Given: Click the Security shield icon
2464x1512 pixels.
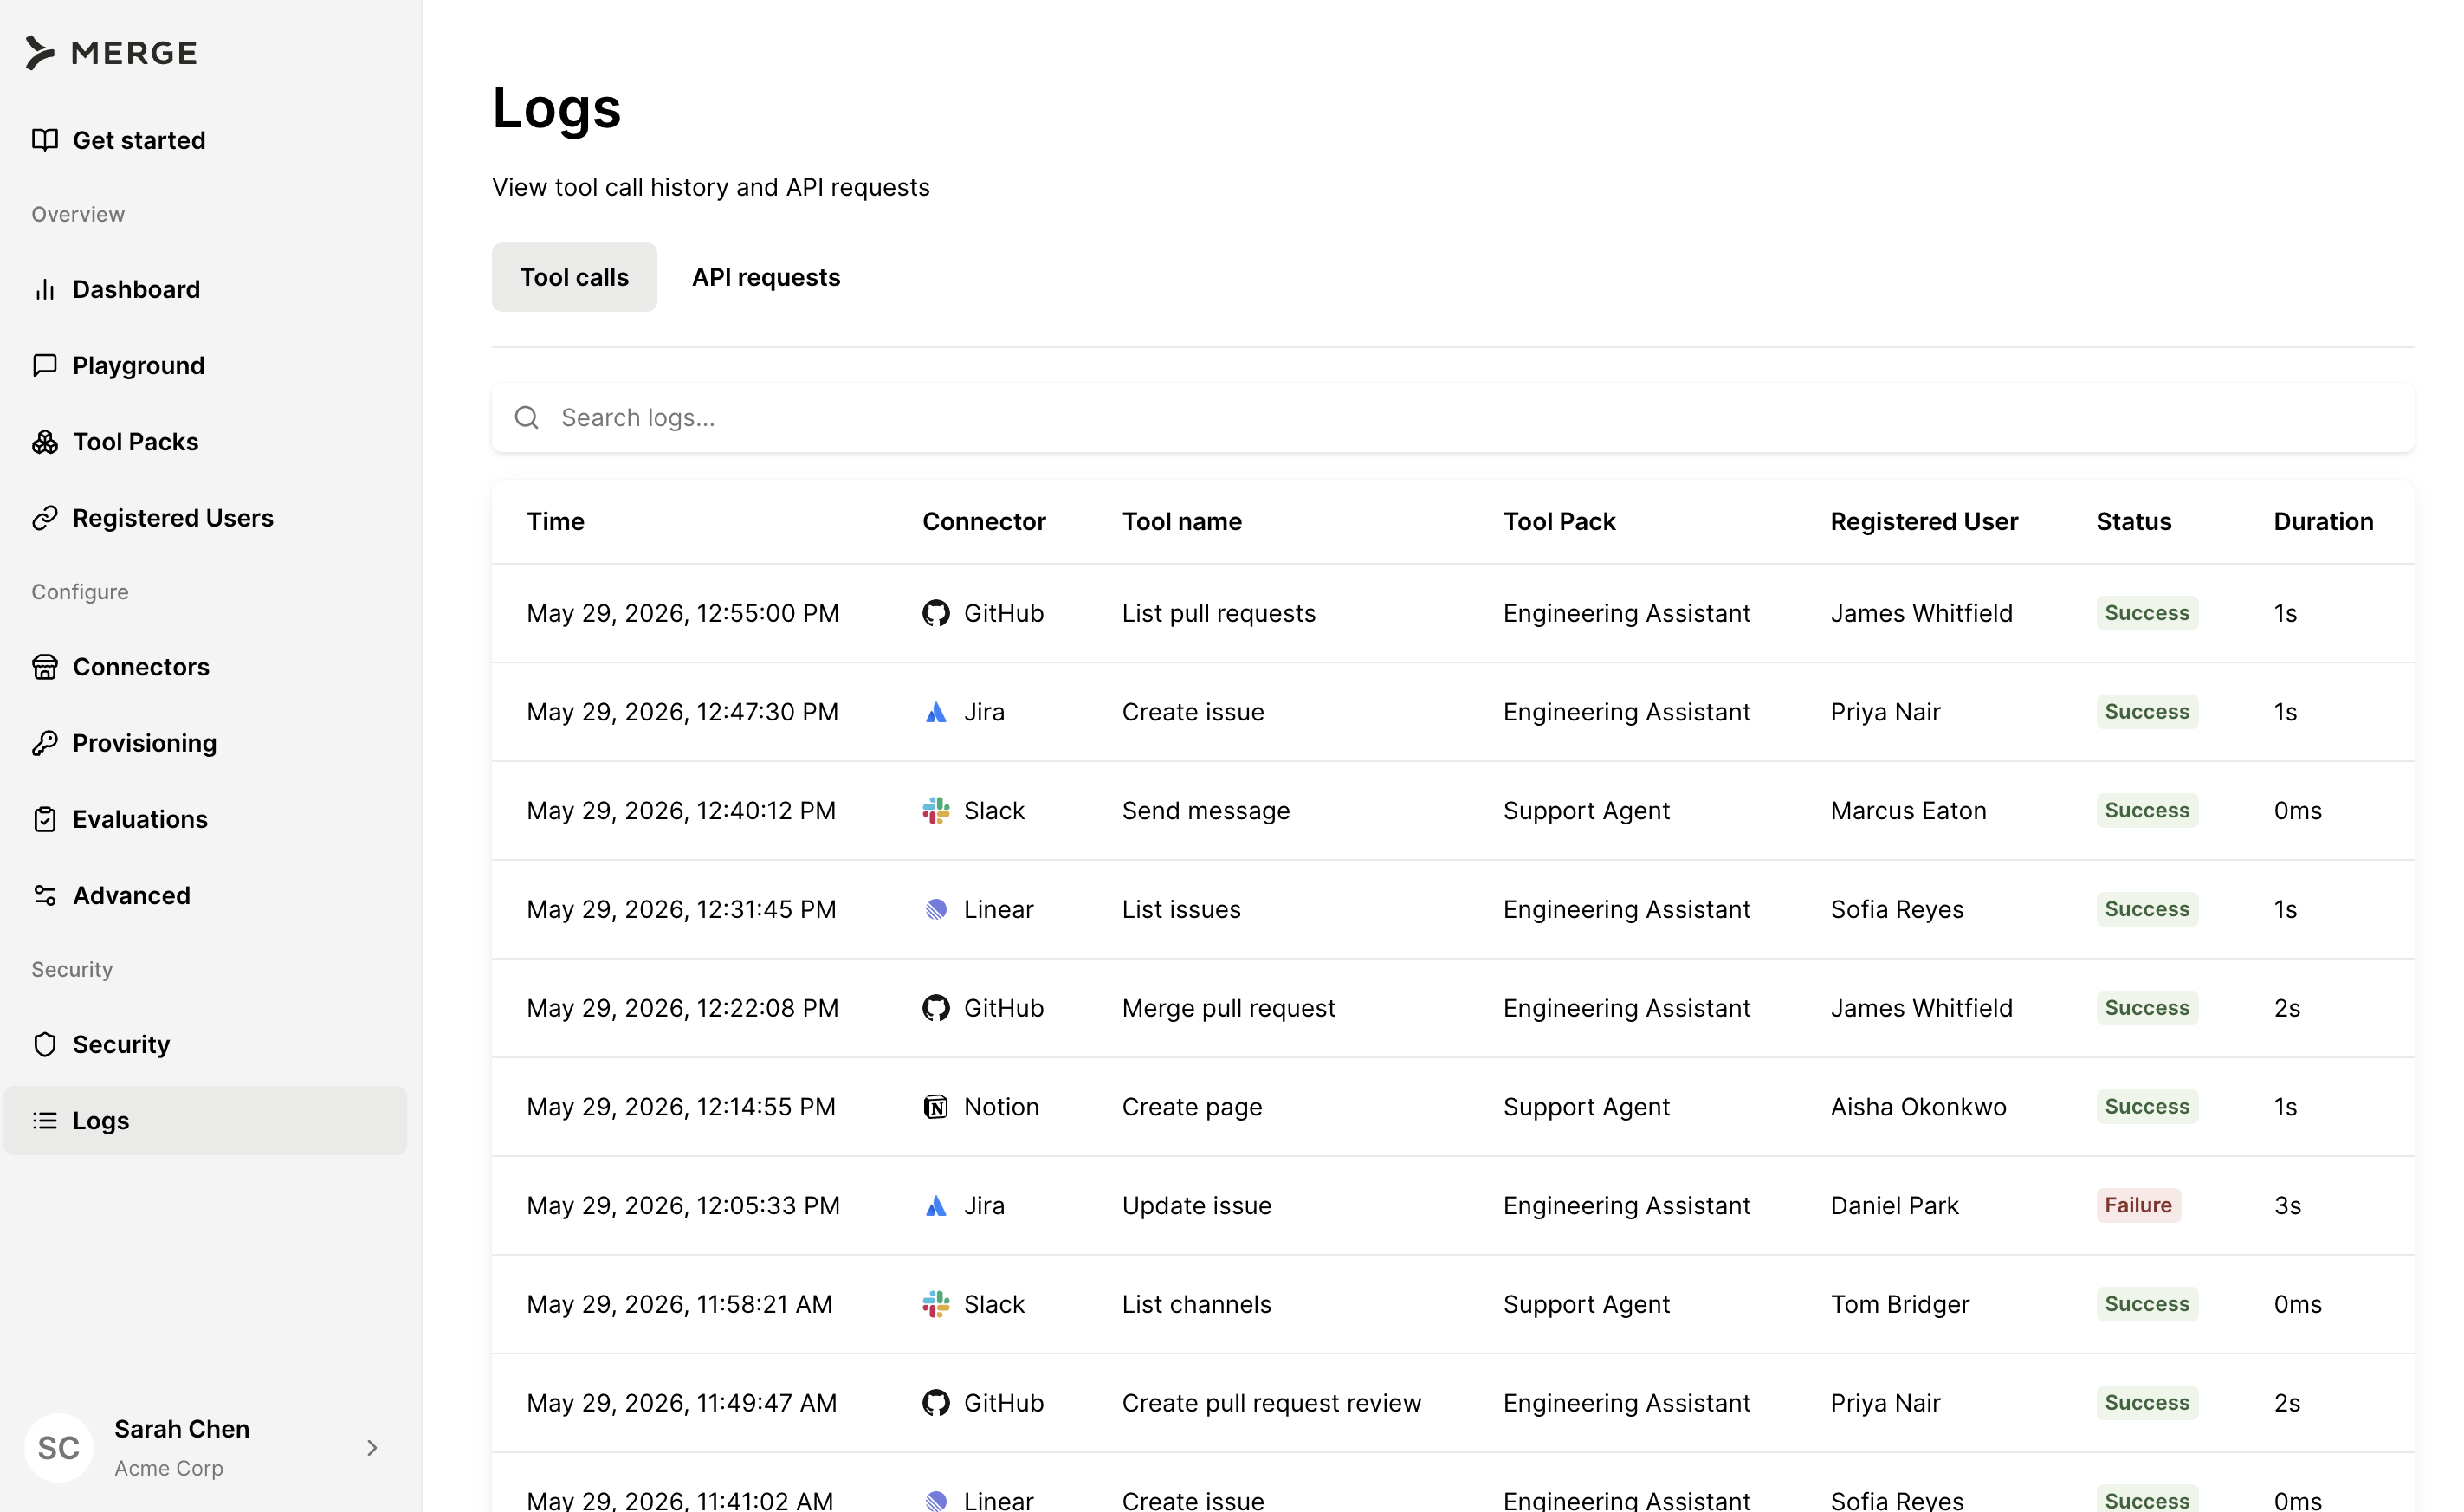Looking at the screenshot, I should click(45, 1044).
